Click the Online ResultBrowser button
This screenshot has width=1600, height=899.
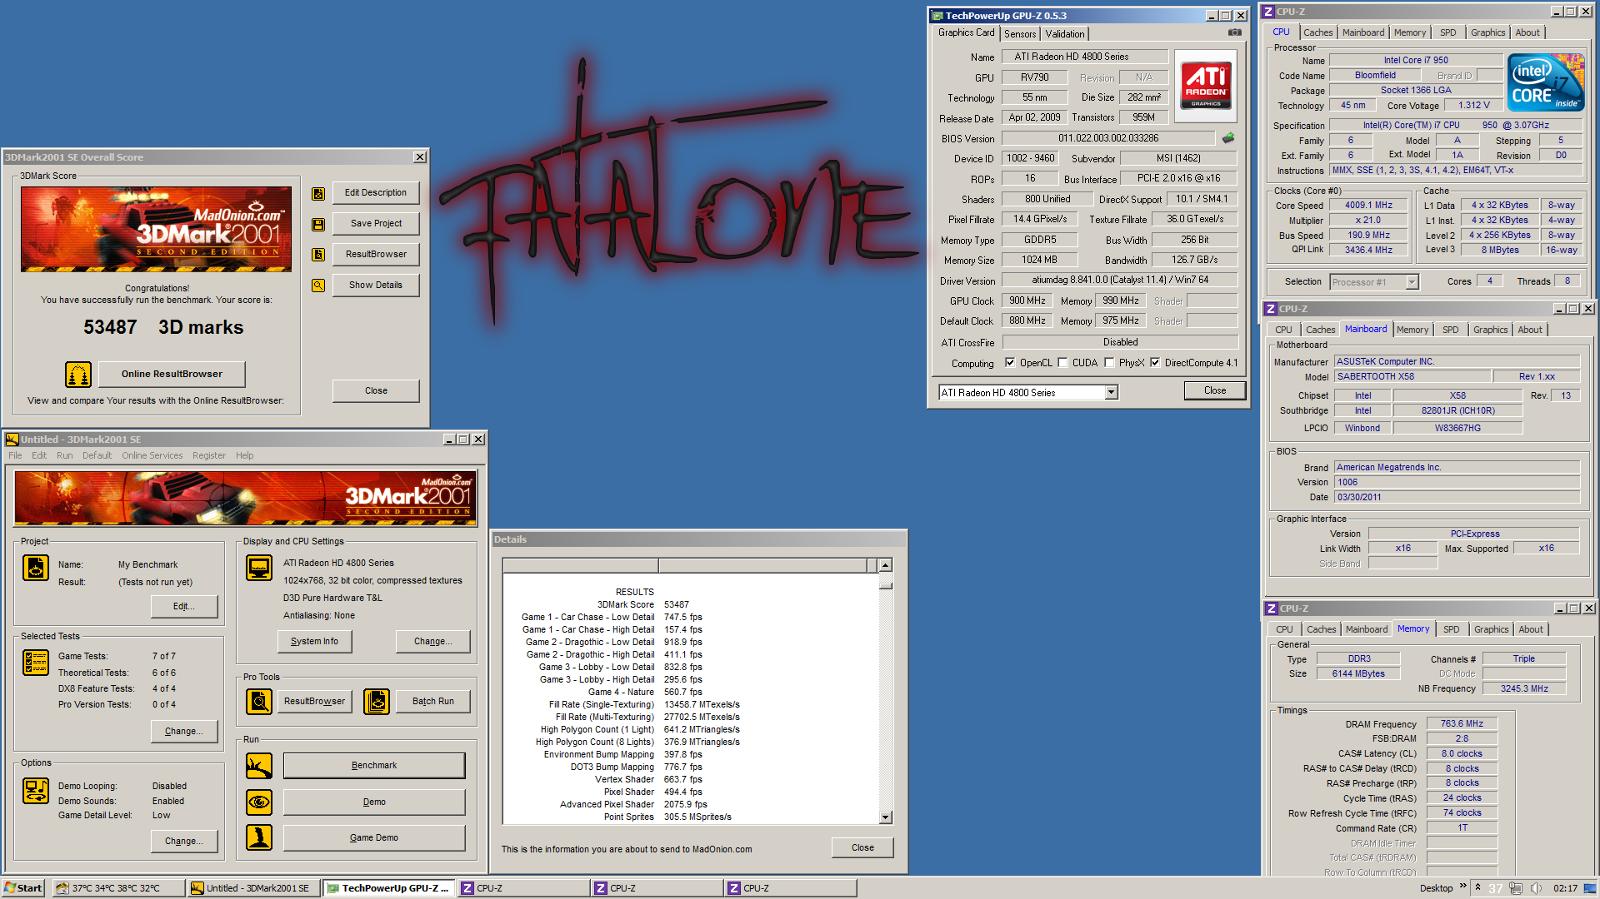(x=172, y=374)
